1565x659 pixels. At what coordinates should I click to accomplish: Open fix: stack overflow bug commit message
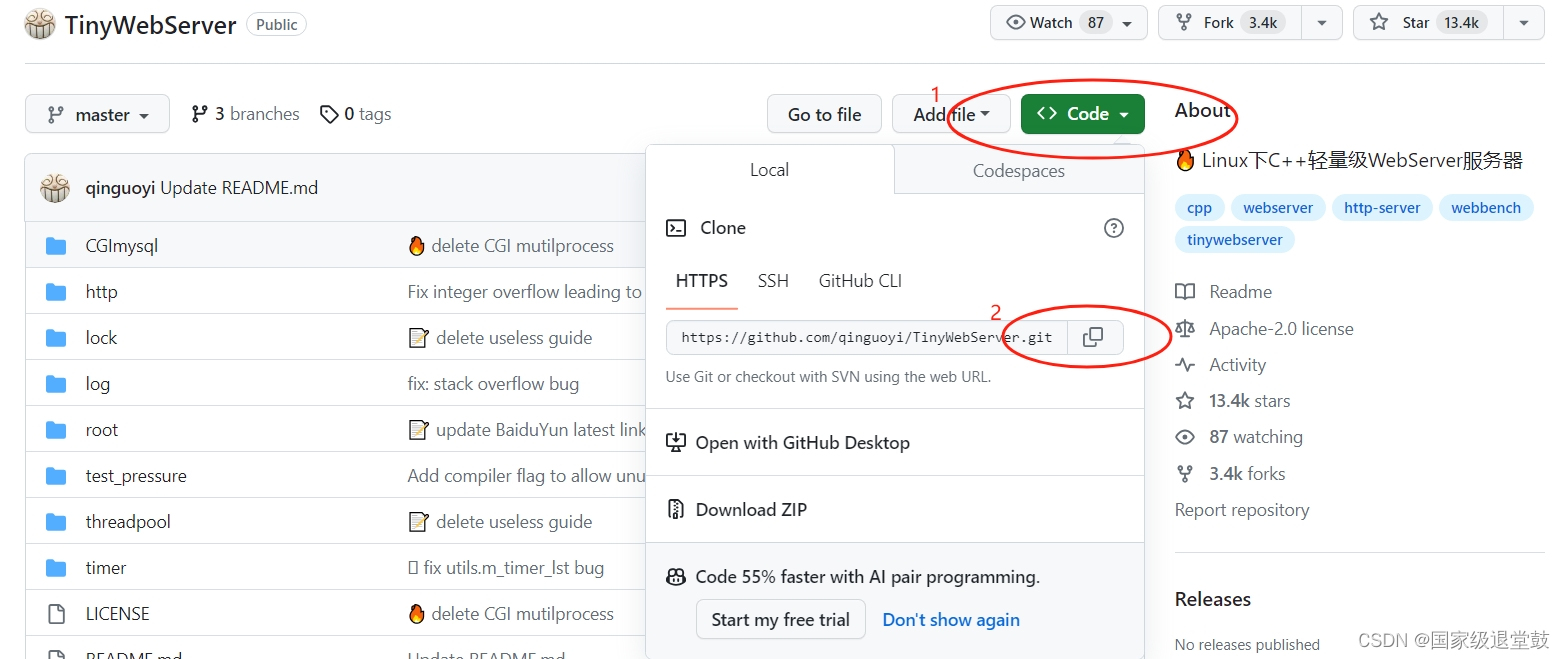(493, 384)
